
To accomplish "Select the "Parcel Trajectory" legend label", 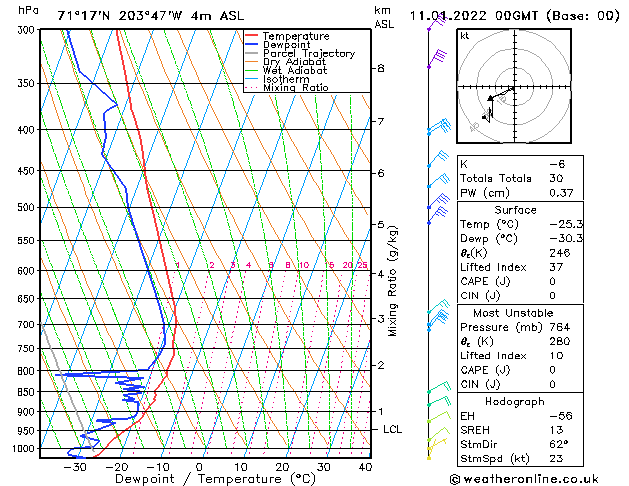I will [309, 53].
